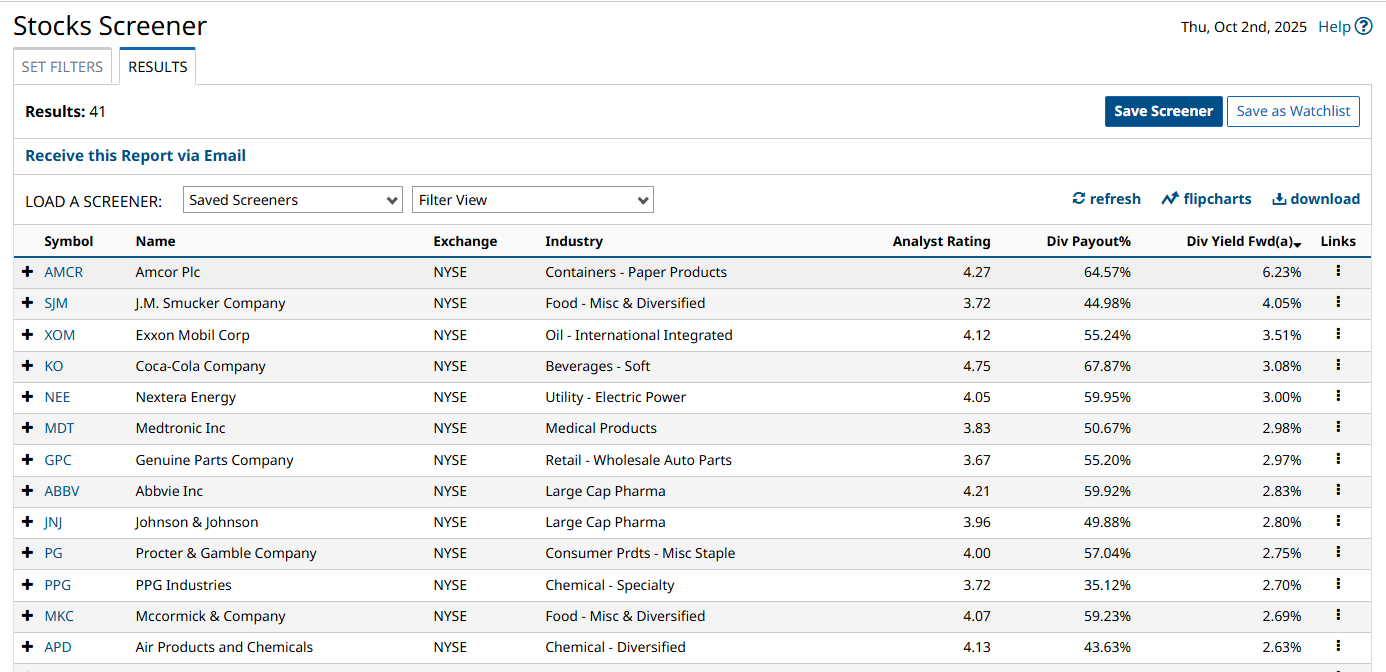Open links menu for Amcor Plc row
This screenshot has height=672, width=1386.
coord(1338,271)
